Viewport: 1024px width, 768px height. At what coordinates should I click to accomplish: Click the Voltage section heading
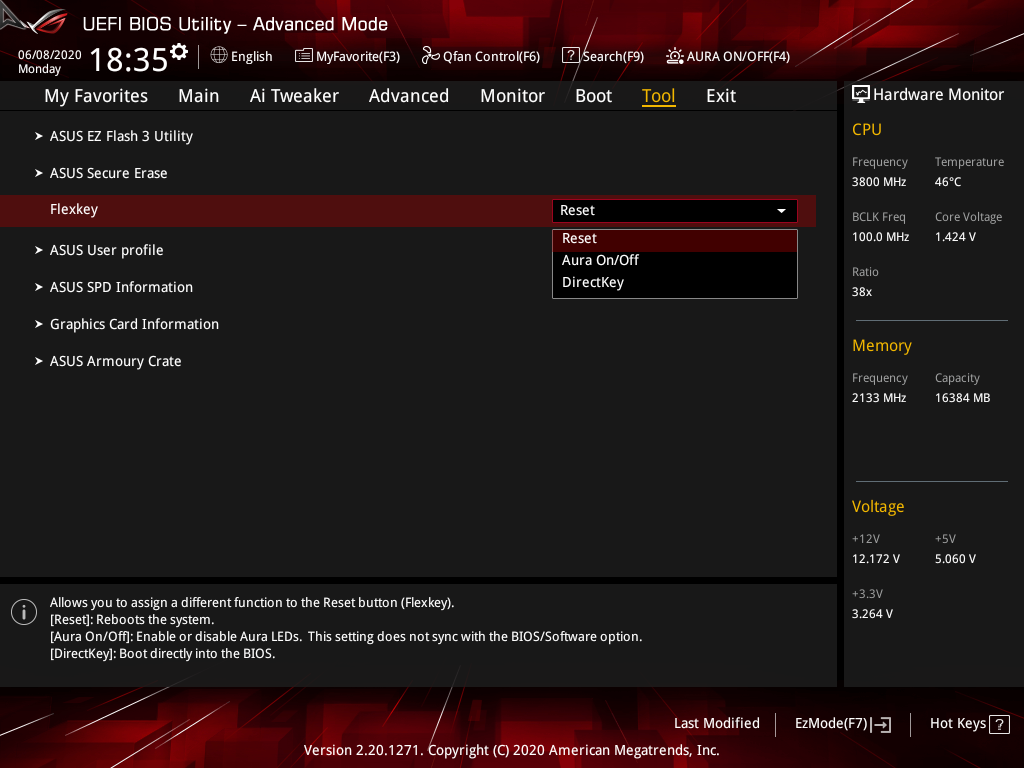(878, 507)
